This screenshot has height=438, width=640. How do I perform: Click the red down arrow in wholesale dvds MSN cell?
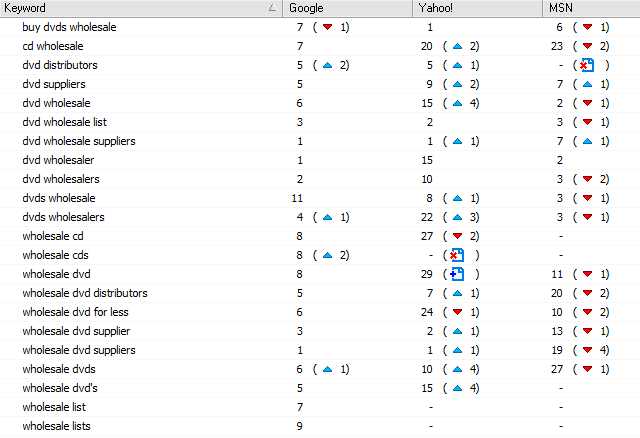[587, 369]
